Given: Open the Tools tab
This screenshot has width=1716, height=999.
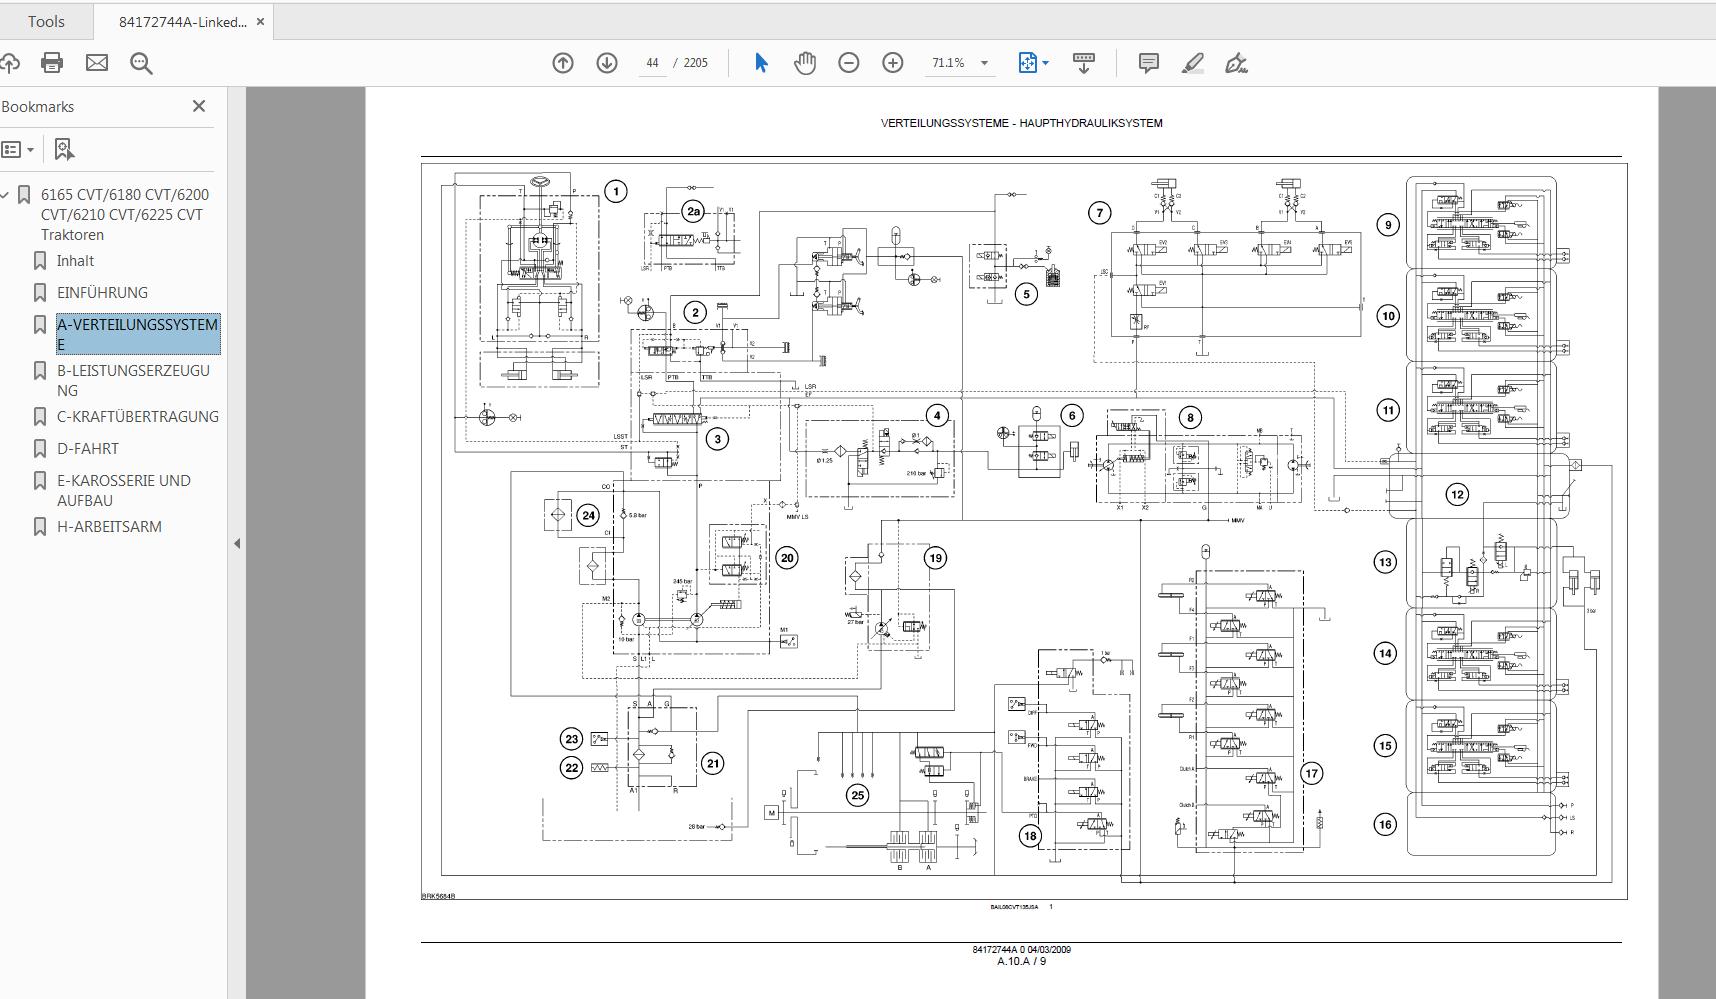Looking at the screenshot, I should (46, 21).
